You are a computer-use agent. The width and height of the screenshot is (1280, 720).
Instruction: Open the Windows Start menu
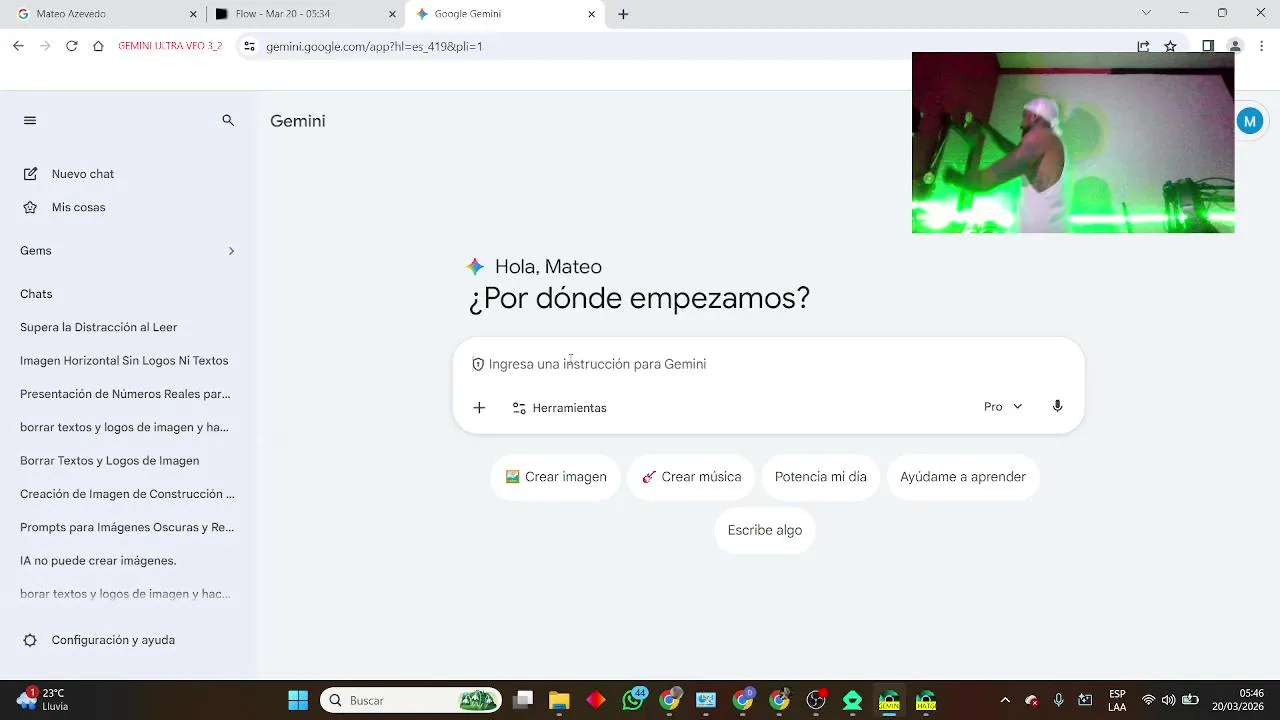click(x=298, y=700)
